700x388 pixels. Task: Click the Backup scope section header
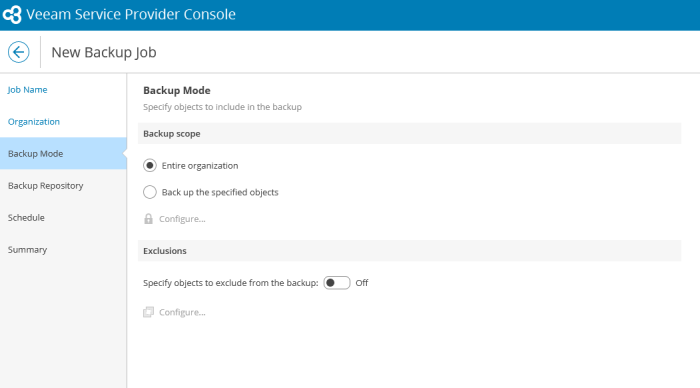pyautogui.click(x=409, y=134)
